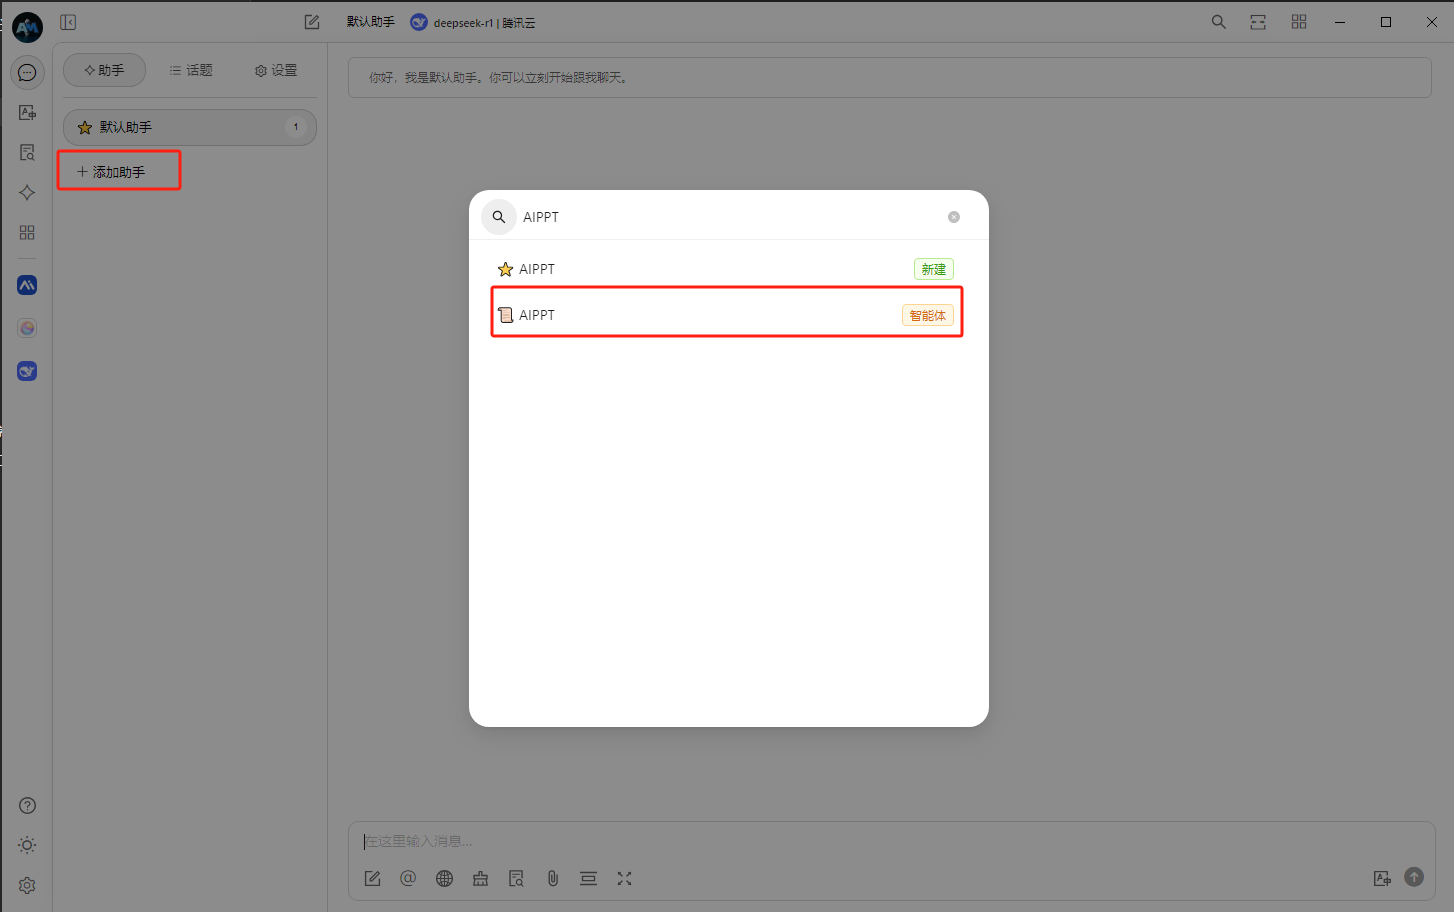
Task: Launch the colorful round app icon in sidebar
Action: [x=27, y=328]
